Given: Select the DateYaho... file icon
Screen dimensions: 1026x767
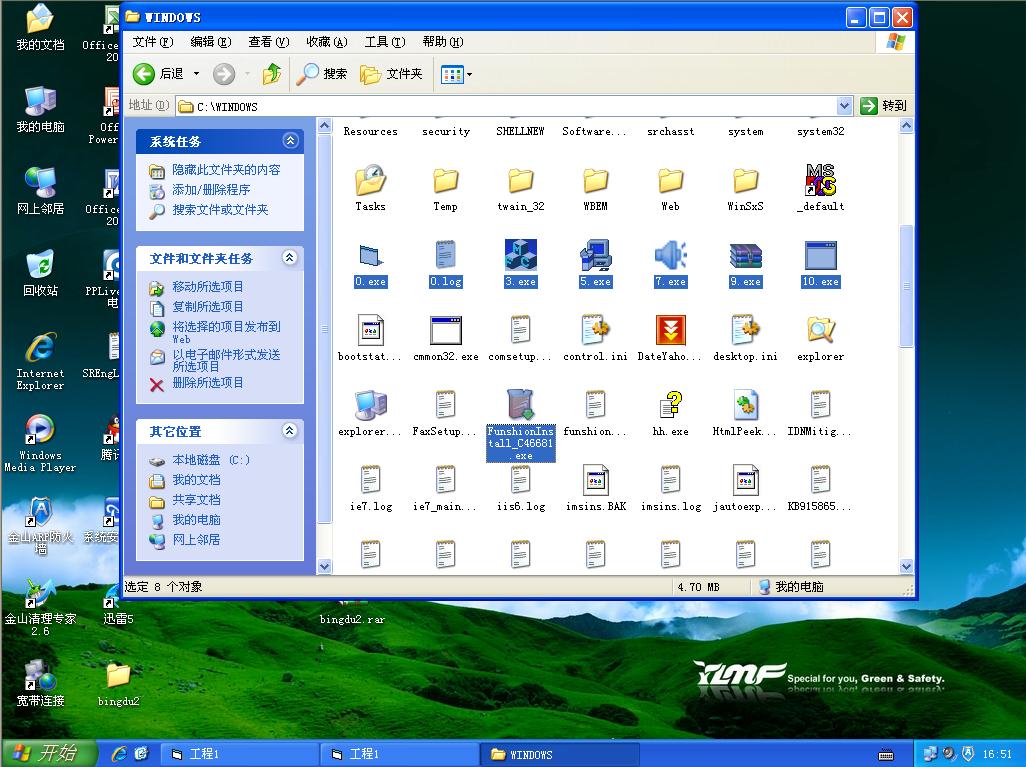Looking at the screenshot, I should 670,331.
